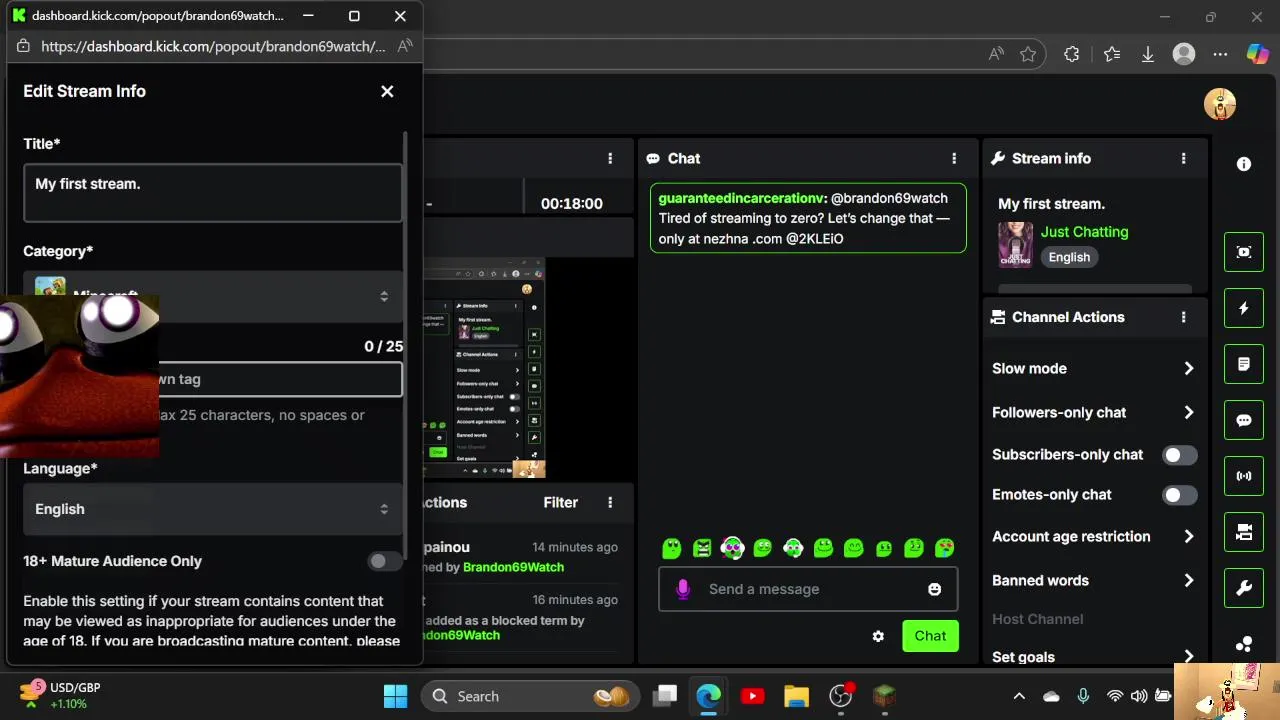Click the English language tag in Stream info
This screenshot has height=720, width=1280.
(x=1069, y=257)
